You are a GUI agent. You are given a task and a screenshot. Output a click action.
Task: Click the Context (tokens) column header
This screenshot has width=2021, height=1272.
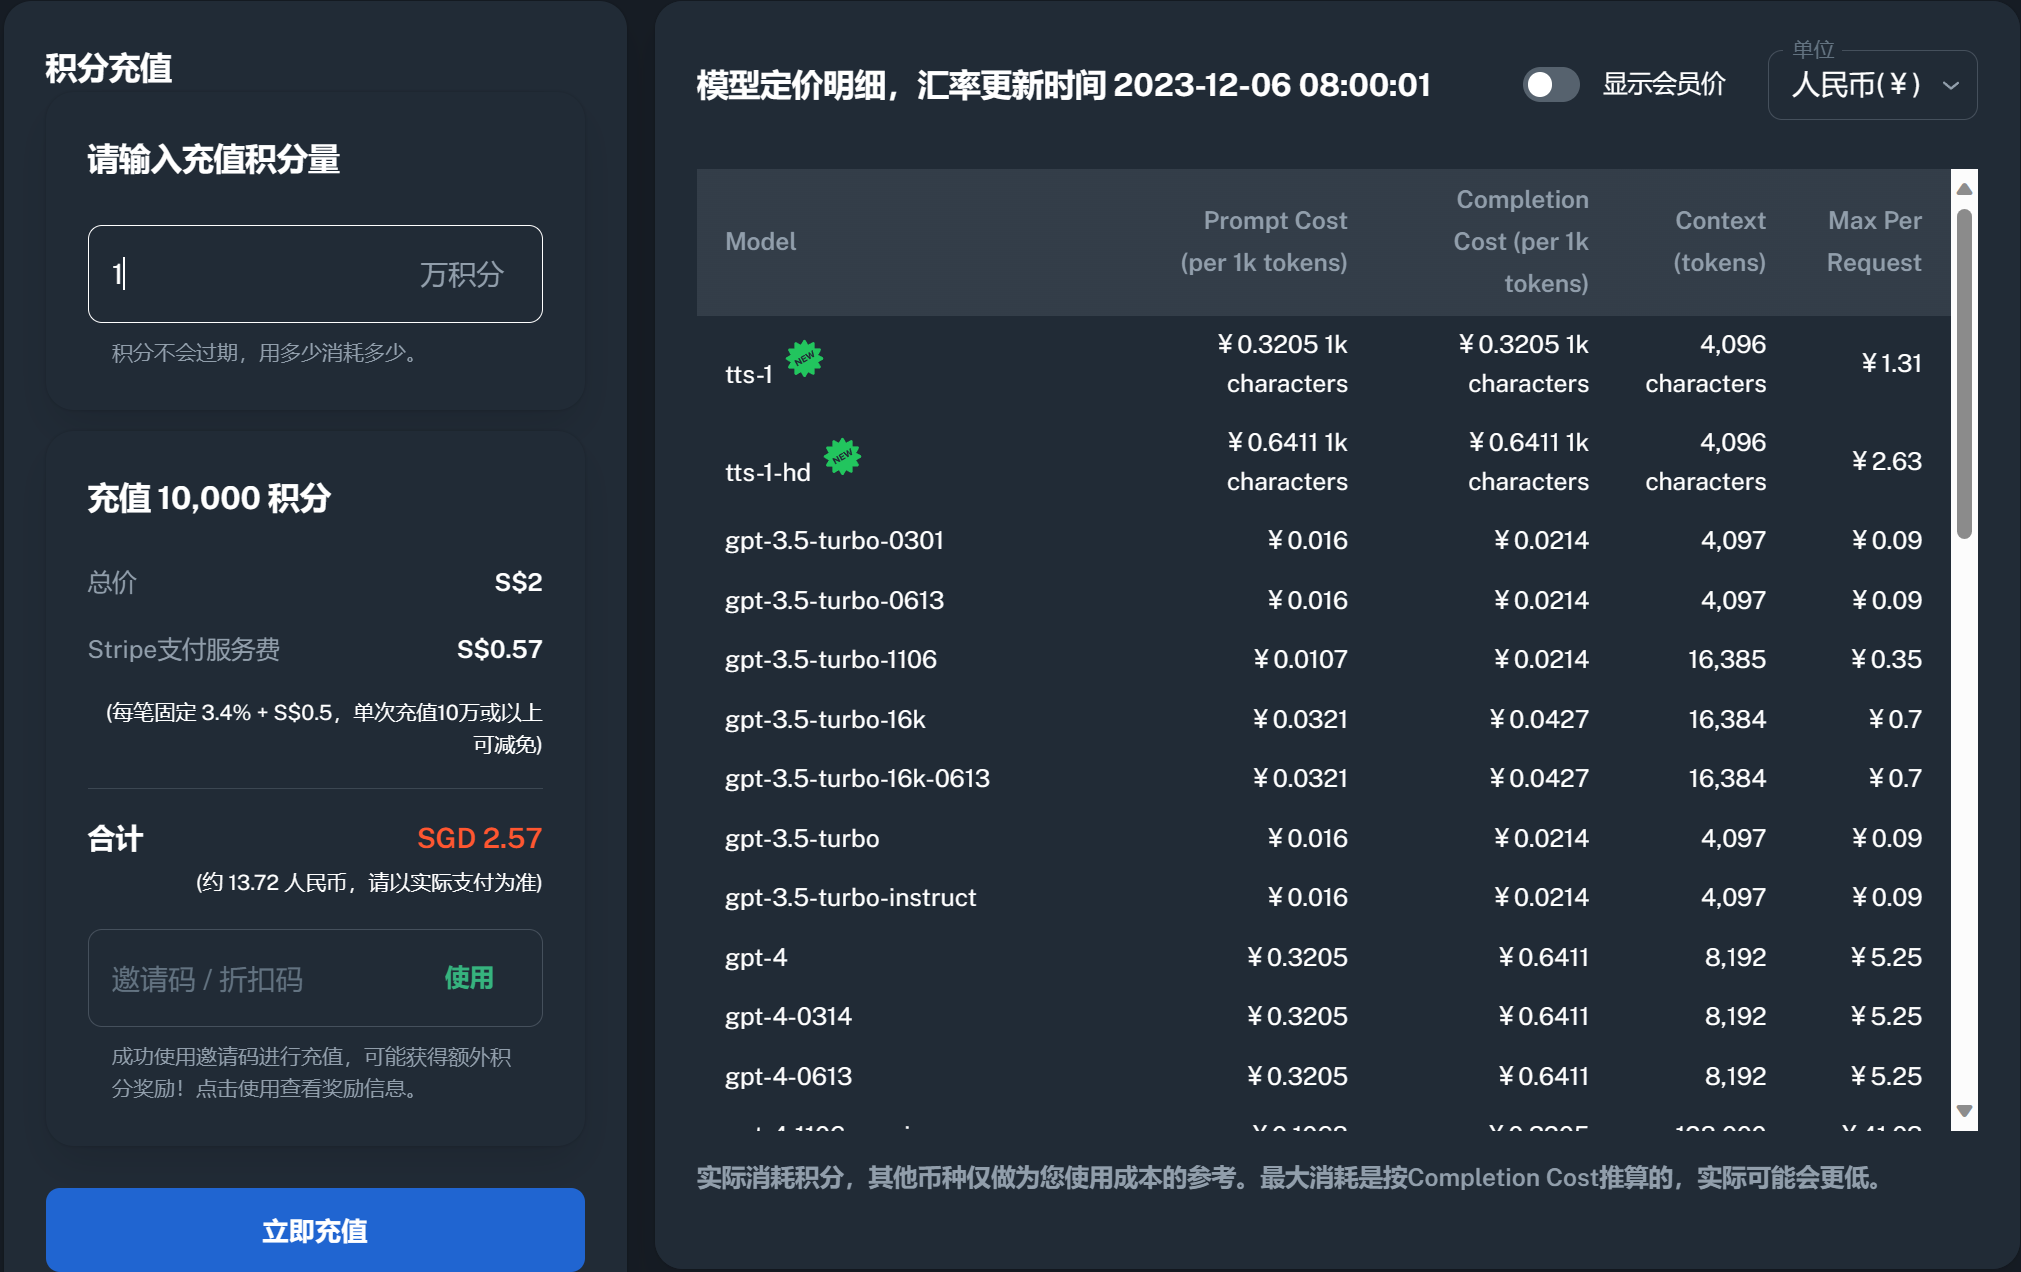point(1719,241)
